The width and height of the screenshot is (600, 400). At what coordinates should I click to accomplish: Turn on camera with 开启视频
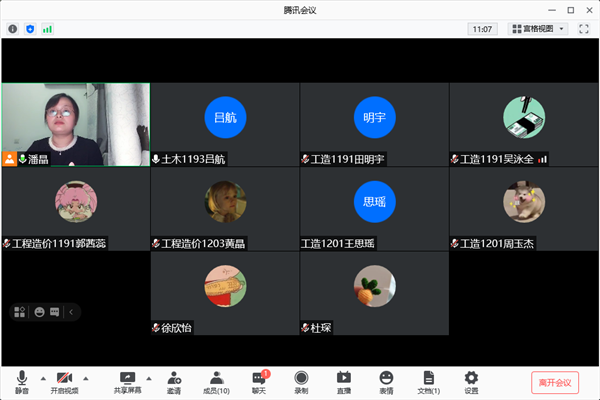pyautogui.click(x=64, y=380)
